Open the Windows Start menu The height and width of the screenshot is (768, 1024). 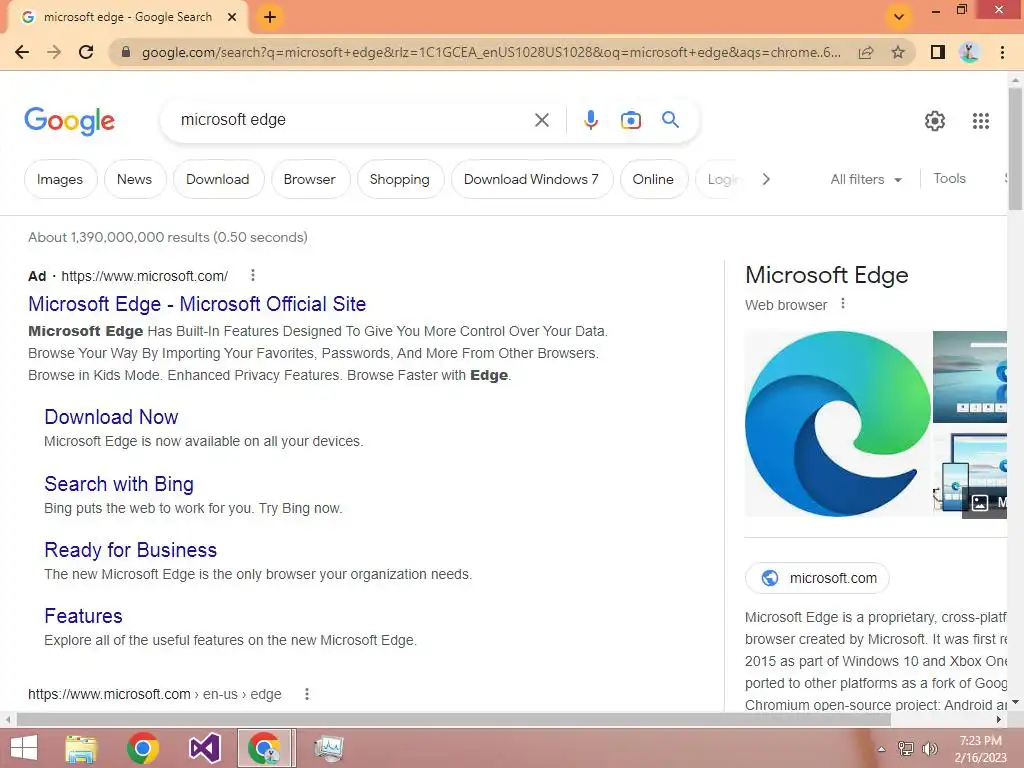(x=24, y=748)
